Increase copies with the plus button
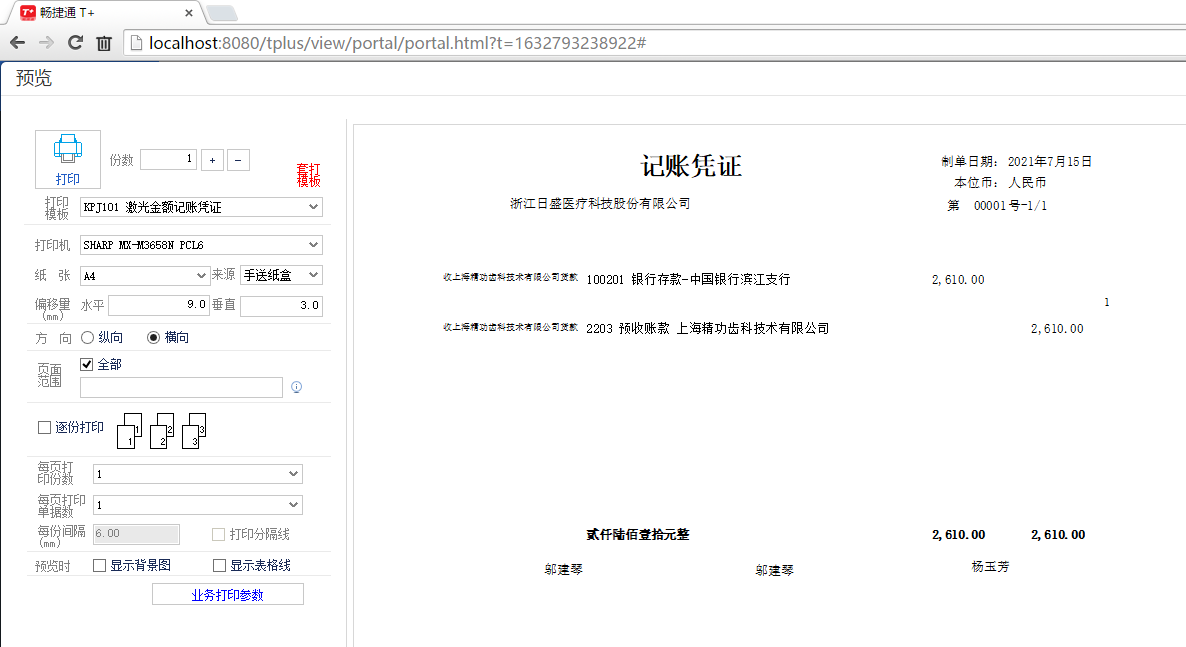Image resolution: width=1186 pixels, height=647 pixels. click(x=213, y=160)
